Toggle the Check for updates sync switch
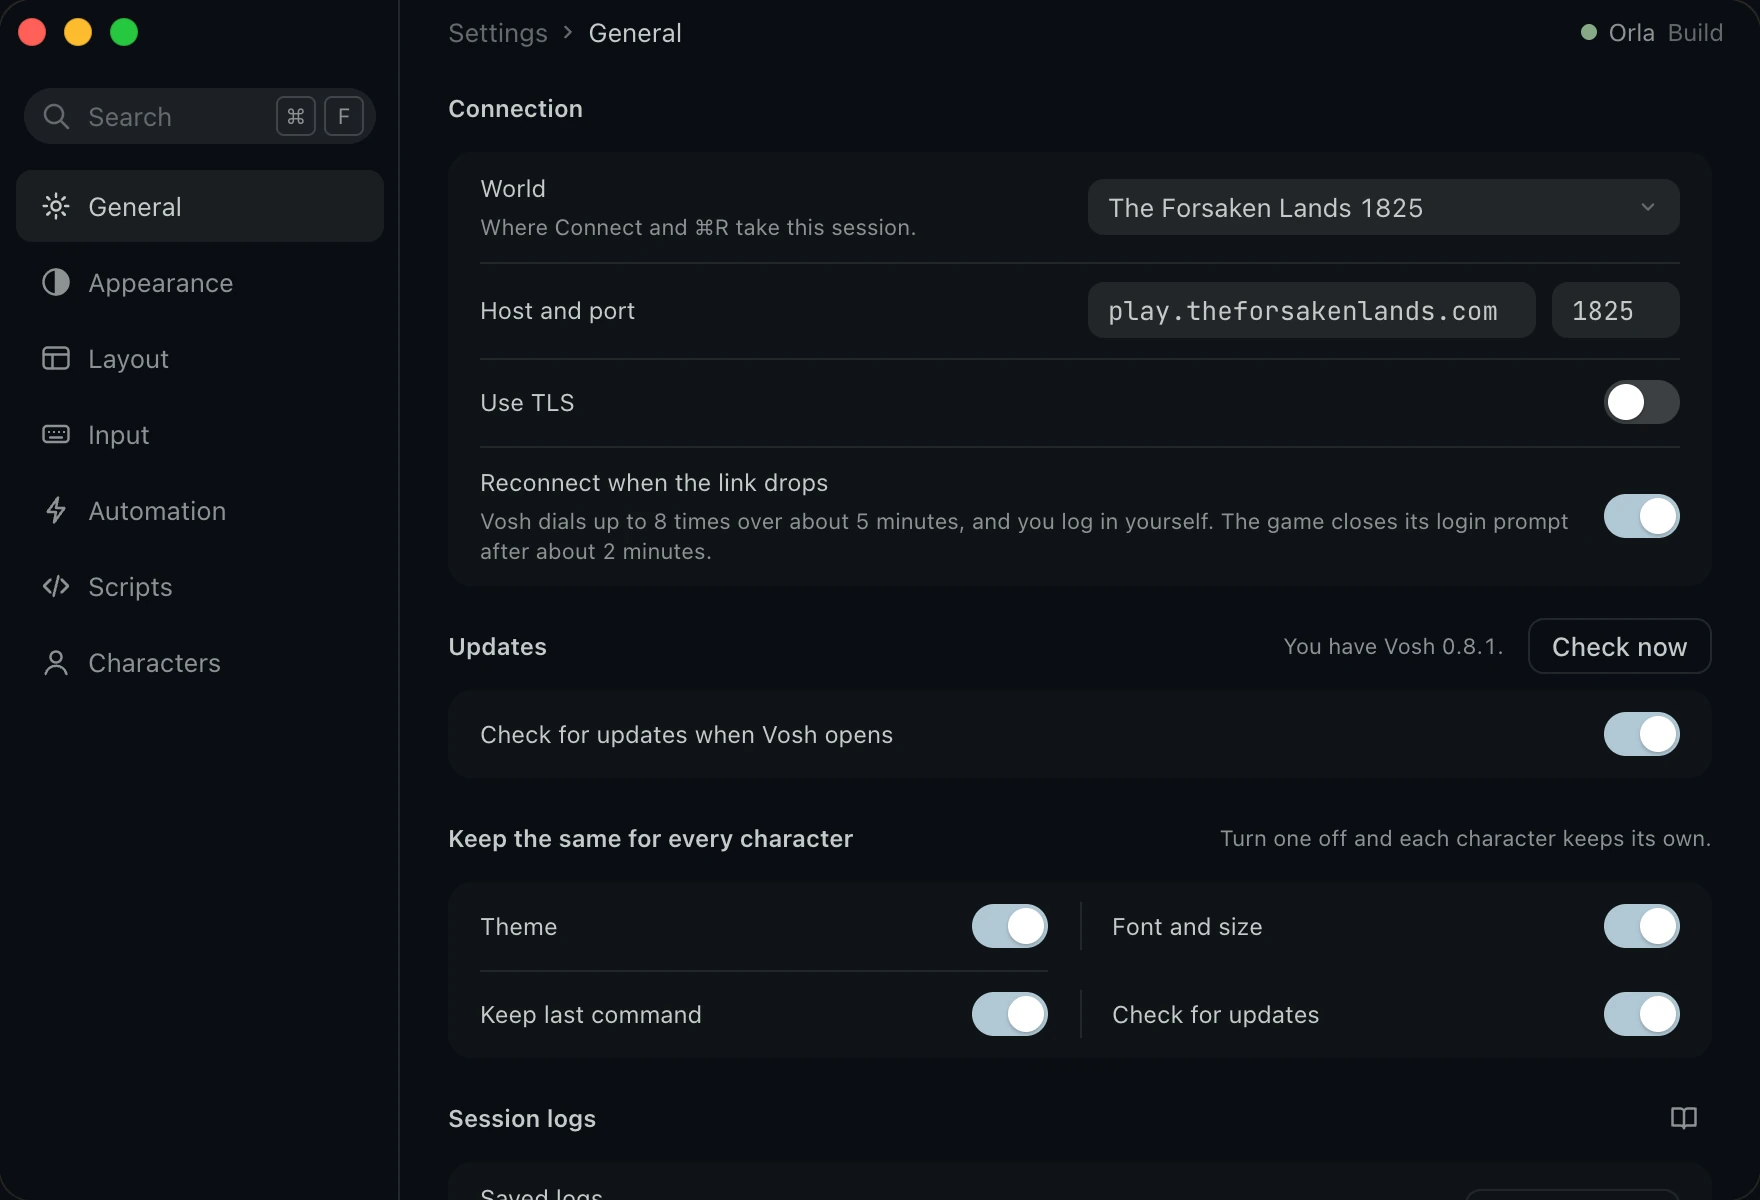 [x=1642, y=1015]
